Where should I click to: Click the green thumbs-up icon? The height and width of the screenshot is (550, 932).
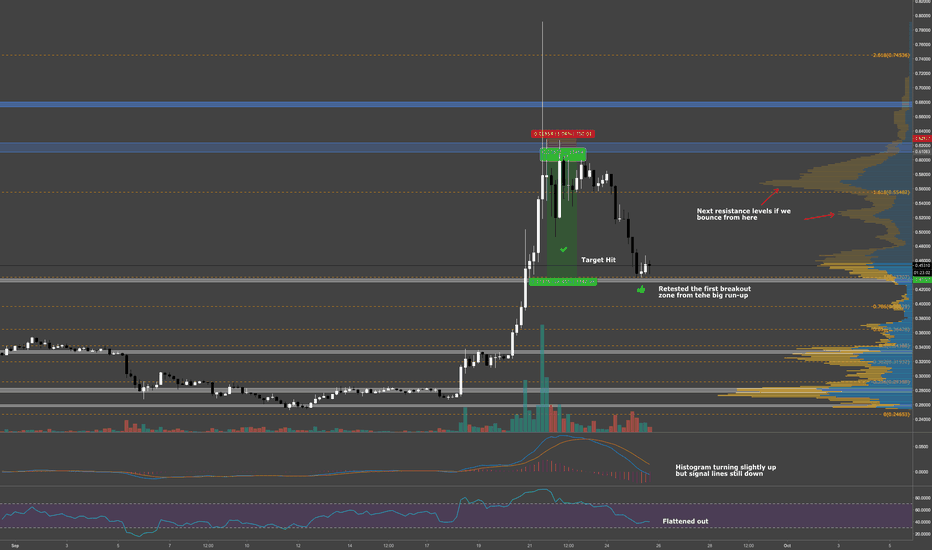click(x=641, y=290)
